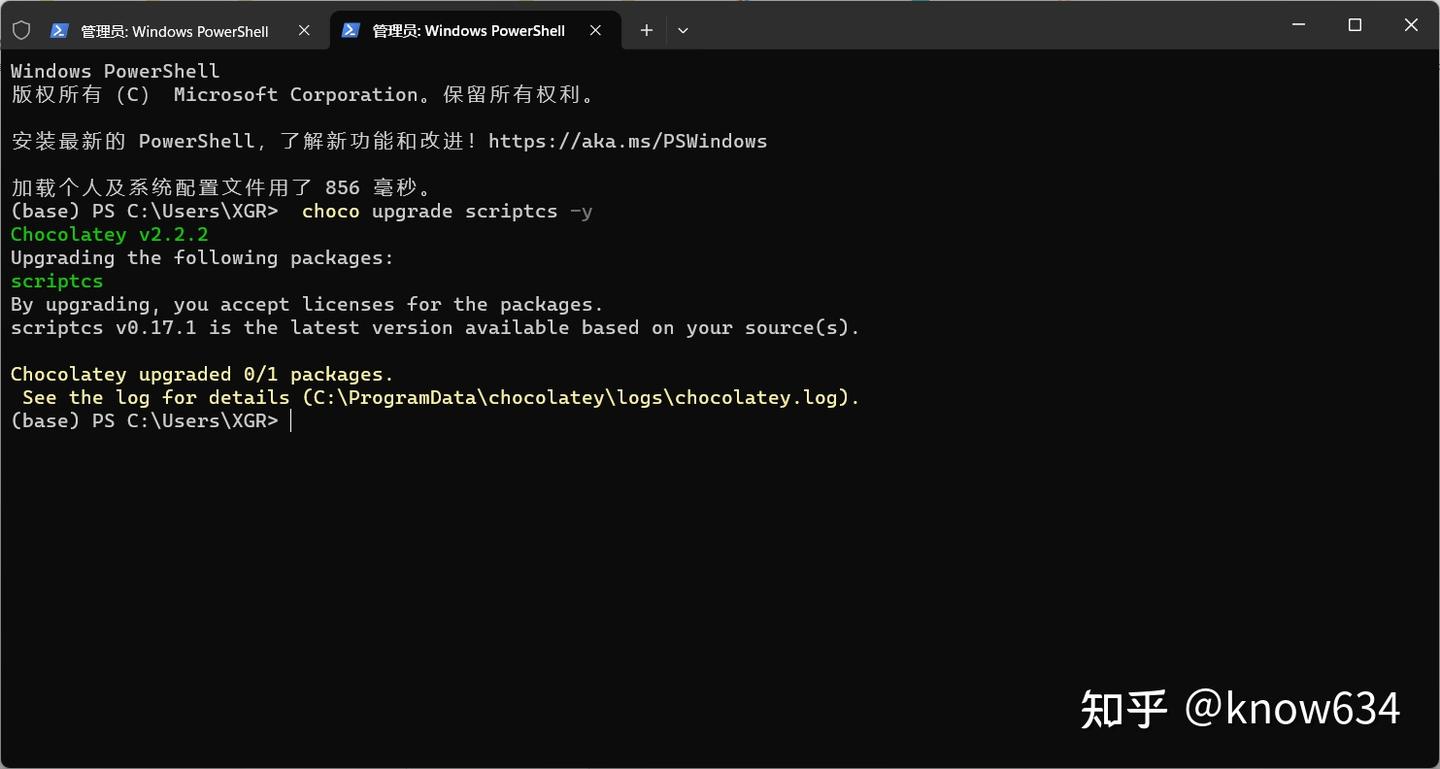The image size is (1440, 769).
Task: Click the PowerShell icon on the active tab
Action: coord(350,30)
